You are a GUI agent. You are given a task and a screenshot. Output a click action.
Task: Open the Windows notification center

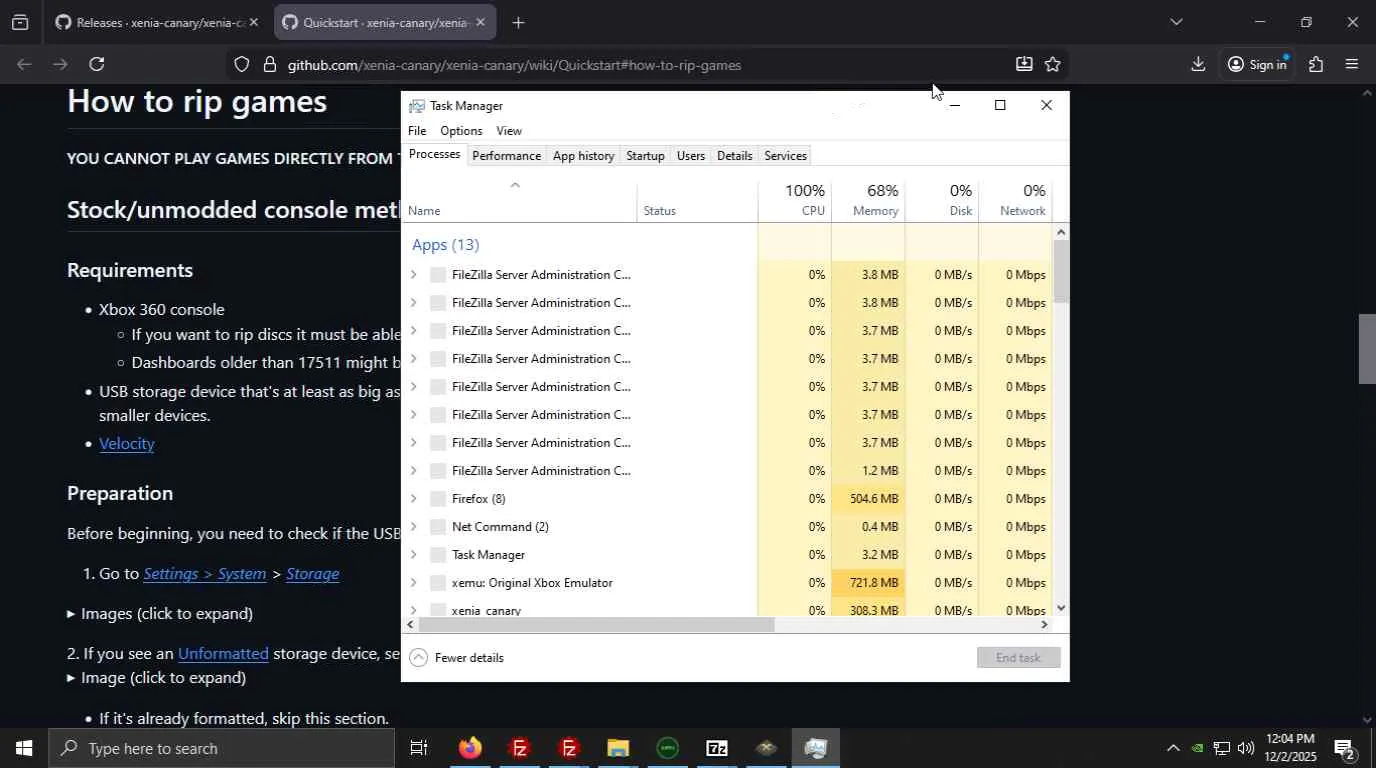tap(1344, 748)
